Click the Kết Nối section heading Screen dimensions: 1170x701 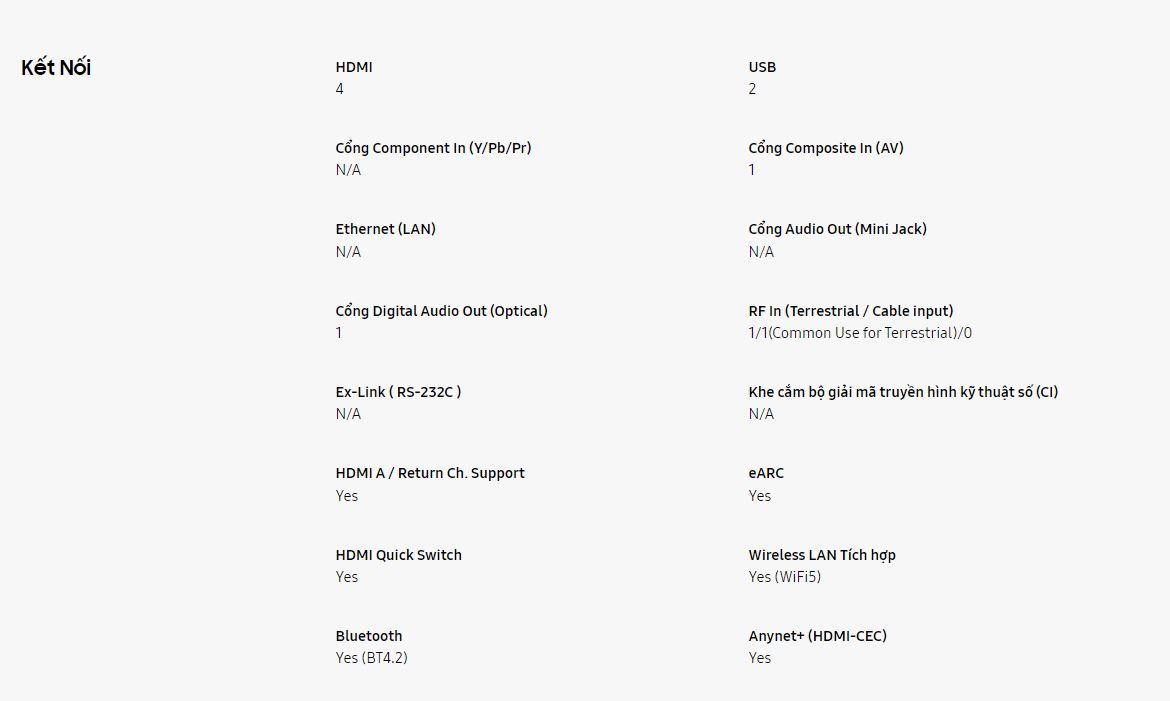click(x=56, y=68)
